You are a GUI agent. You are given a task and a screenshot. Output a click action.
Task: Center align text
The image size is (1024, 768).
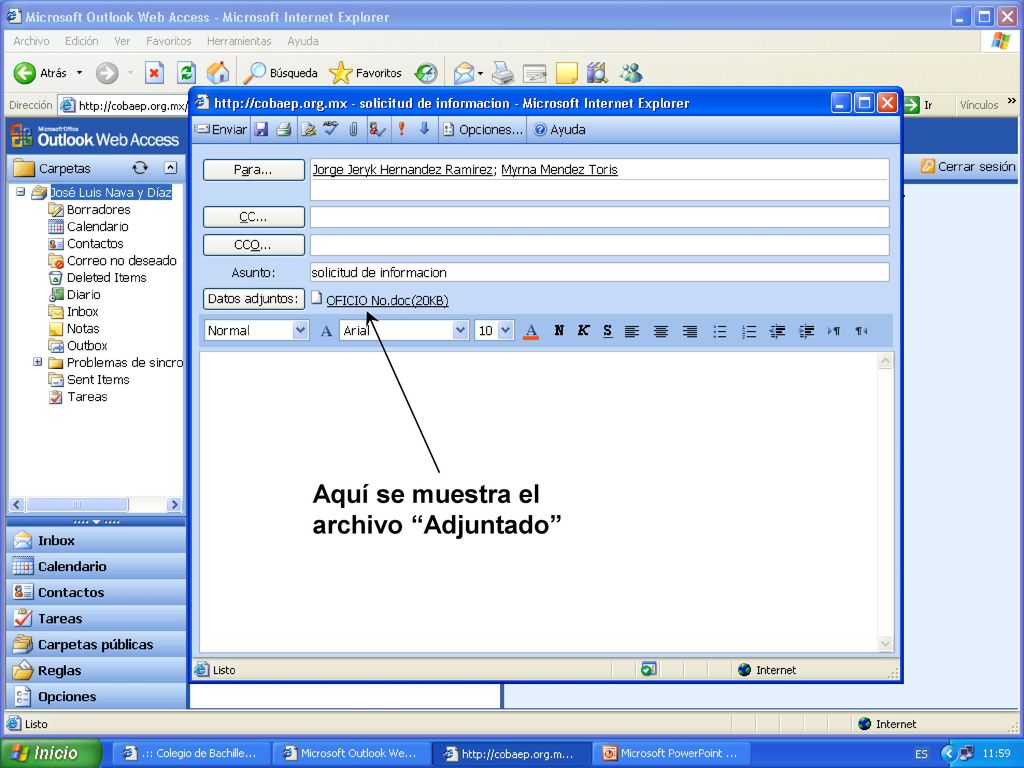coord(660,331)
